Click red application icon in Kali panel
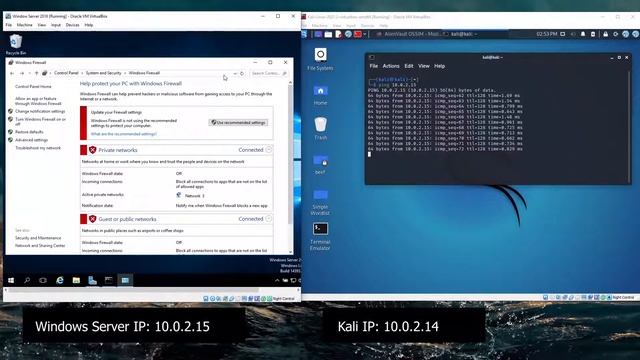 [x=358, y=34]
